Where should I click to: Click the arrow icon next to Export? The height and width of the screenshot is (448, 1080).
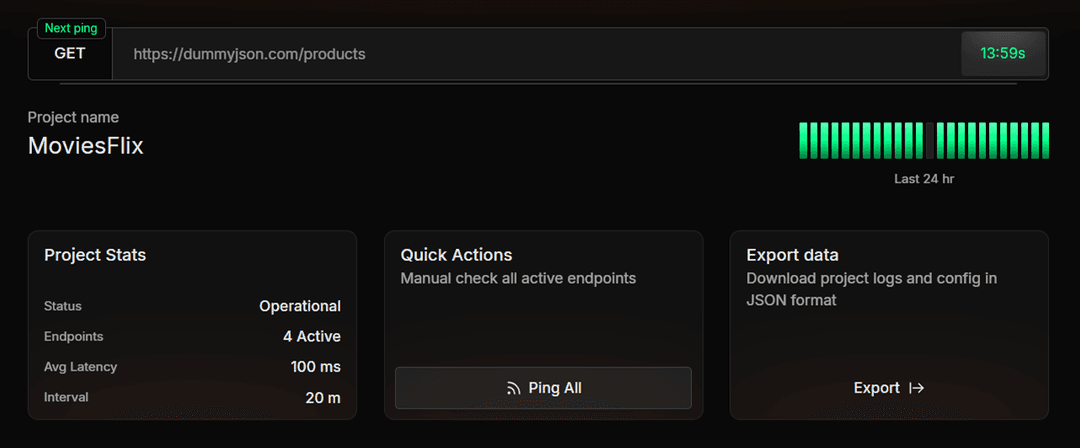coord(916,388)
